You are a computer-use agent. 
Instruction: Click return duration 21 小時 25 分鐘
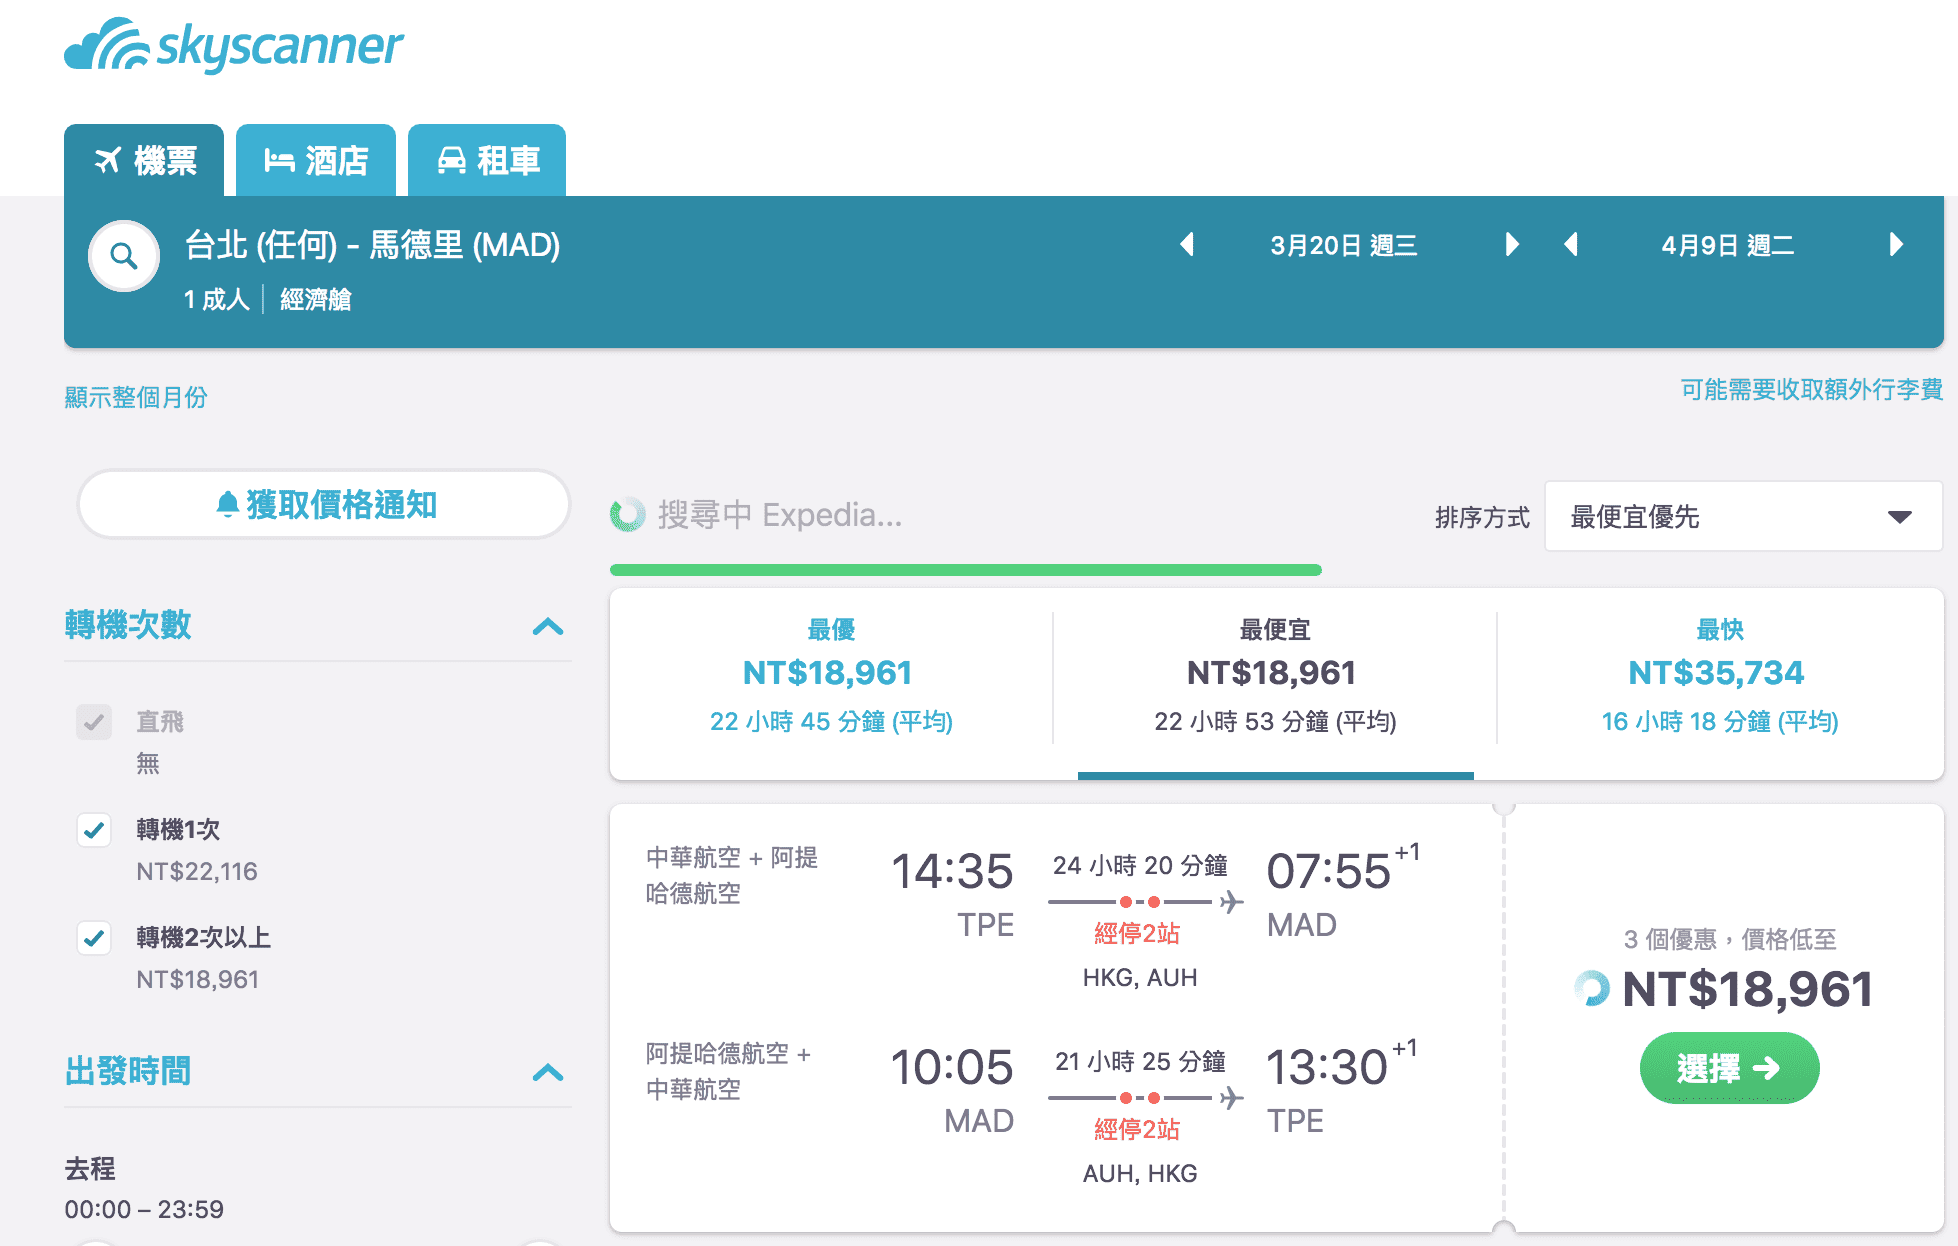click(1140, 1061)
